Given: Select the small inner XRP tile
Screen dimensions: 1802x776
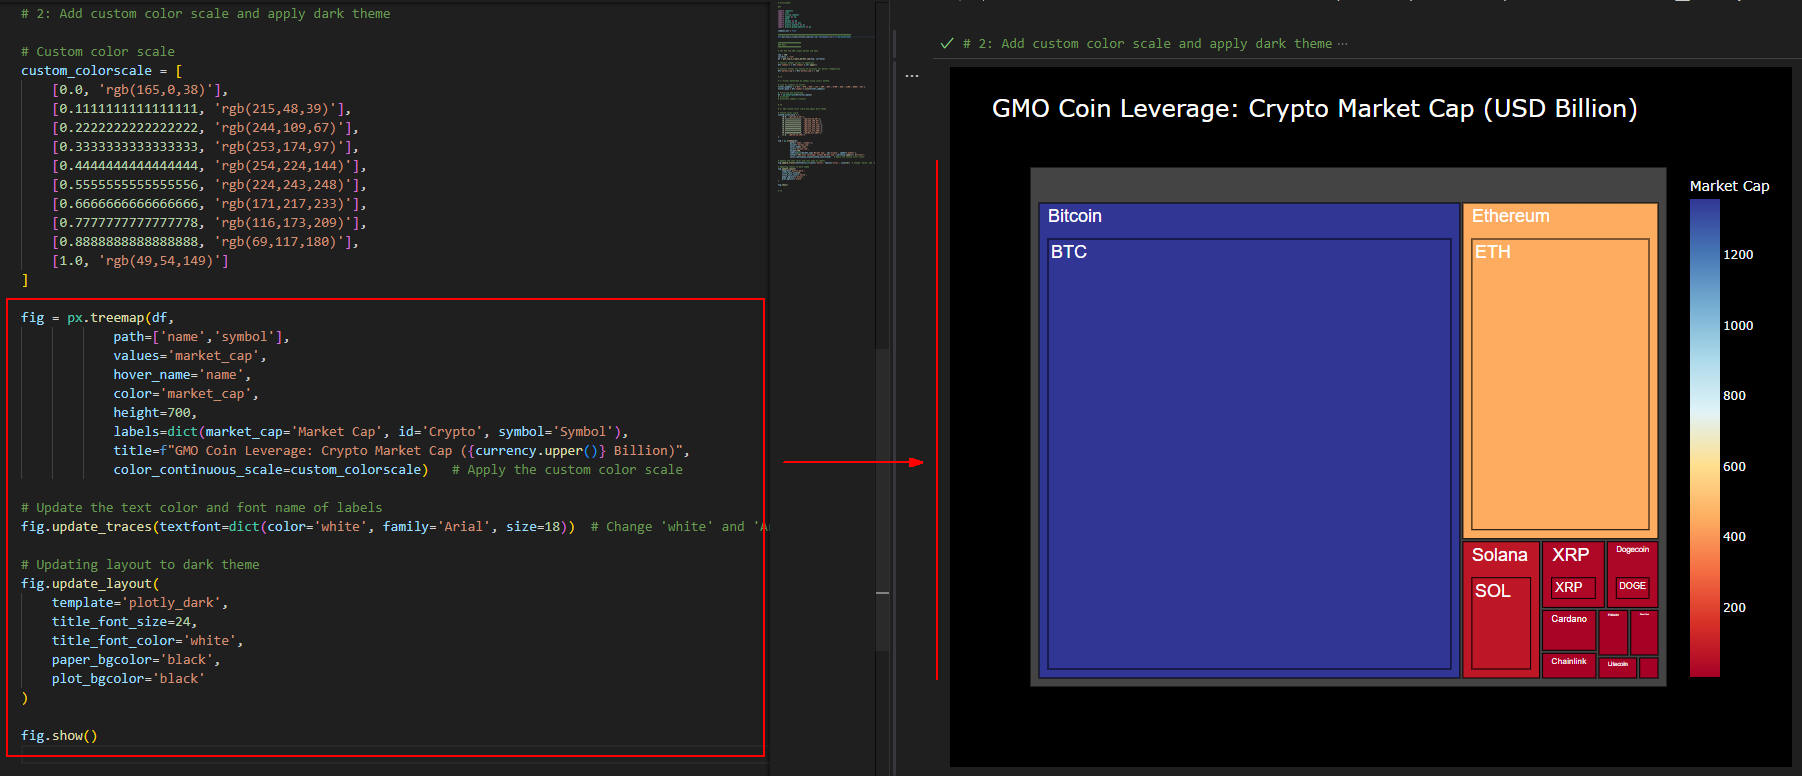Looking at the screenshot, I should (x=1572, y=588).
